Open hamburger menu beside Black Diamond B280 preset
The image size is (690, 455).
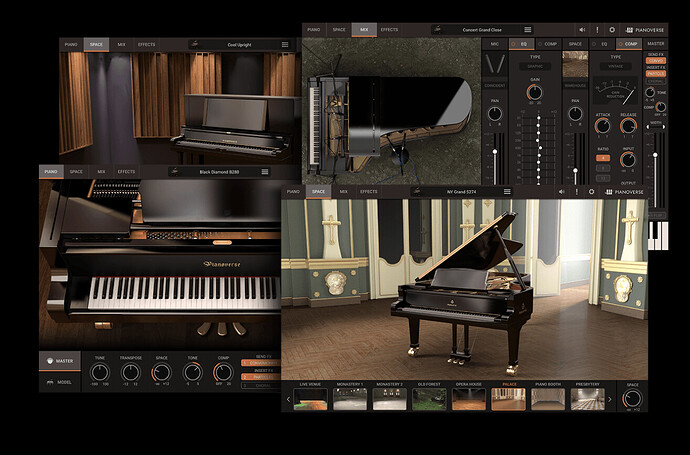pyautogui.click(x=265, y=172)
